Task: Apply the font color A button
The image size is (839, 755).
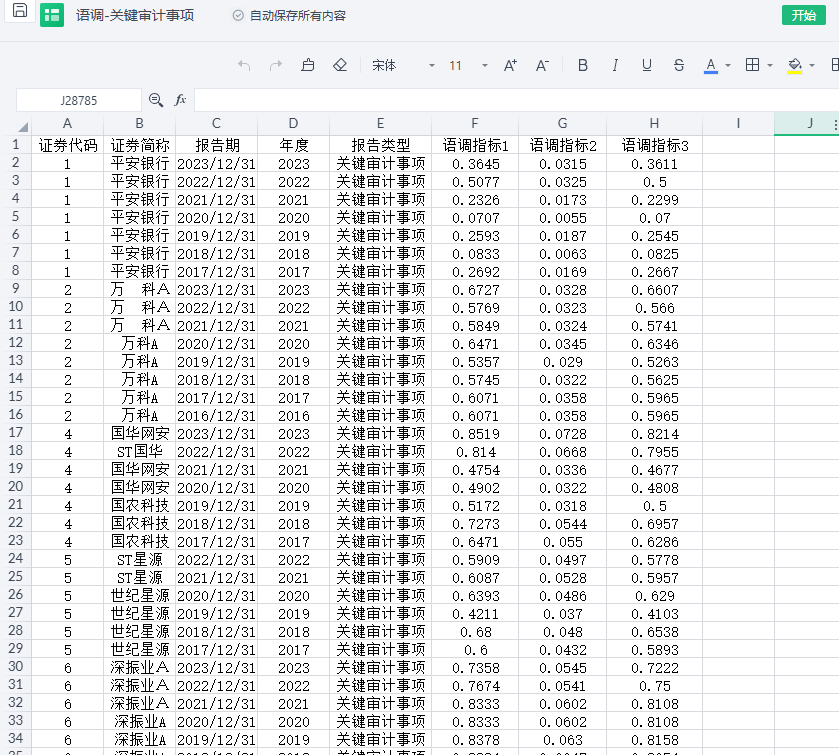Action: coord(711,66)
